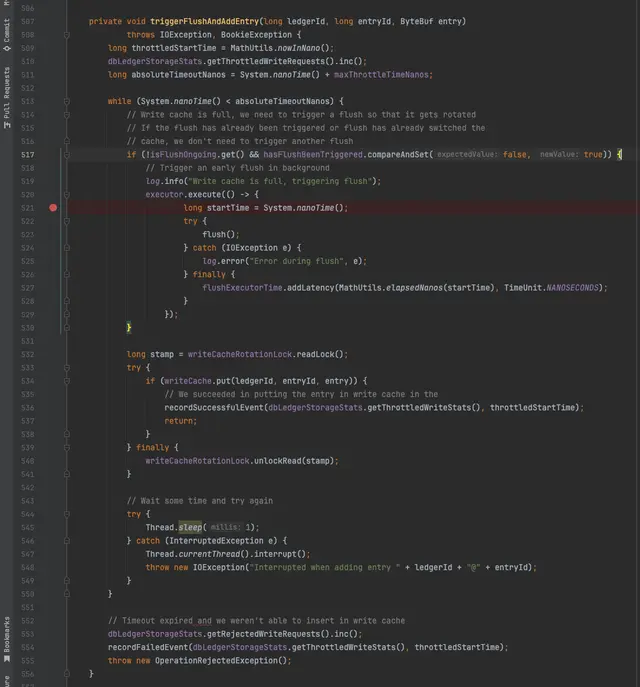
Task: Place cursor on highlighted closing brace, line 530
Action: 129,328
